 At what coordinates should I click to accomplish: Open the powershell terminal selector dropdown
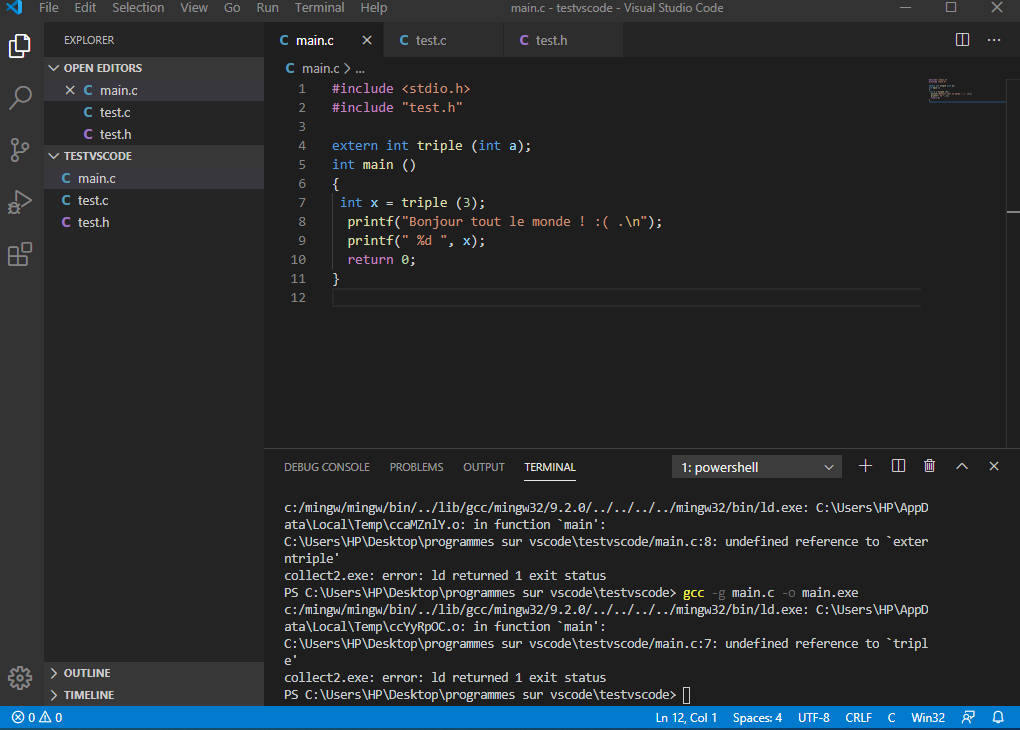click(x=757, y=467)
